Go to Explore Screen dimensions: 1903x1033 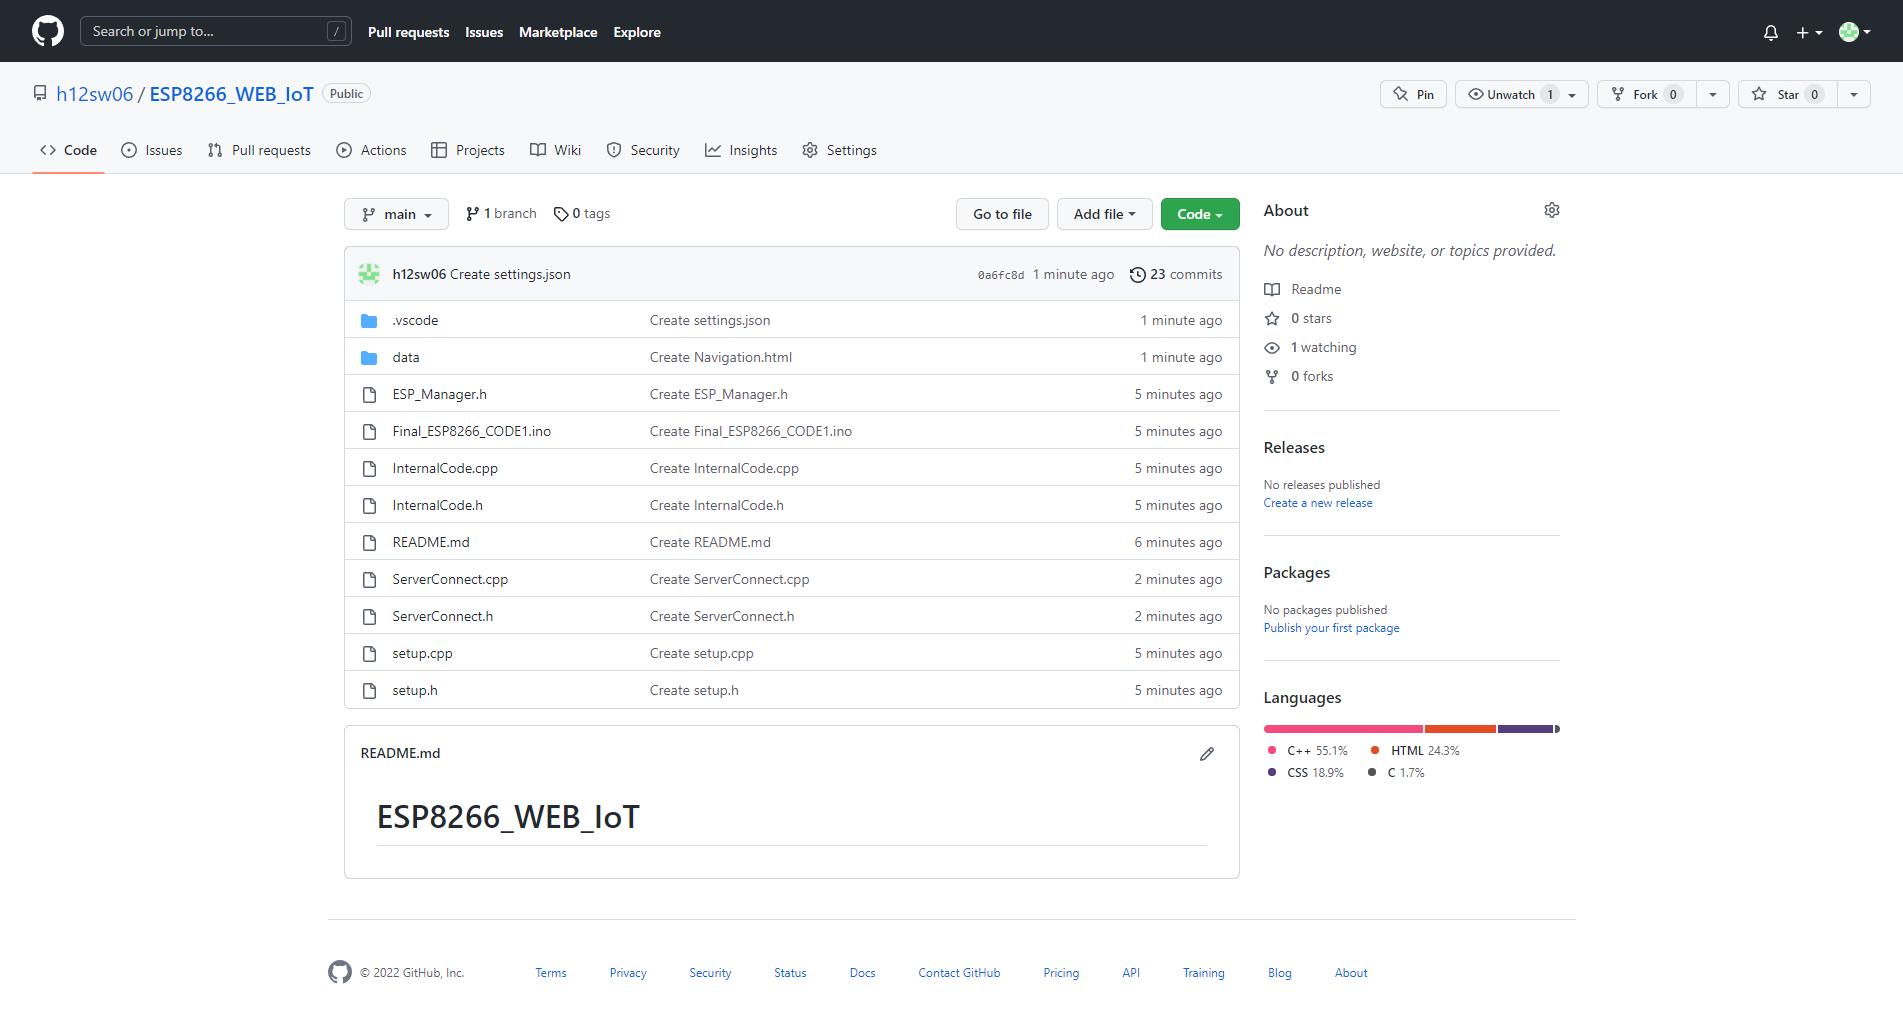pos(637,32)
